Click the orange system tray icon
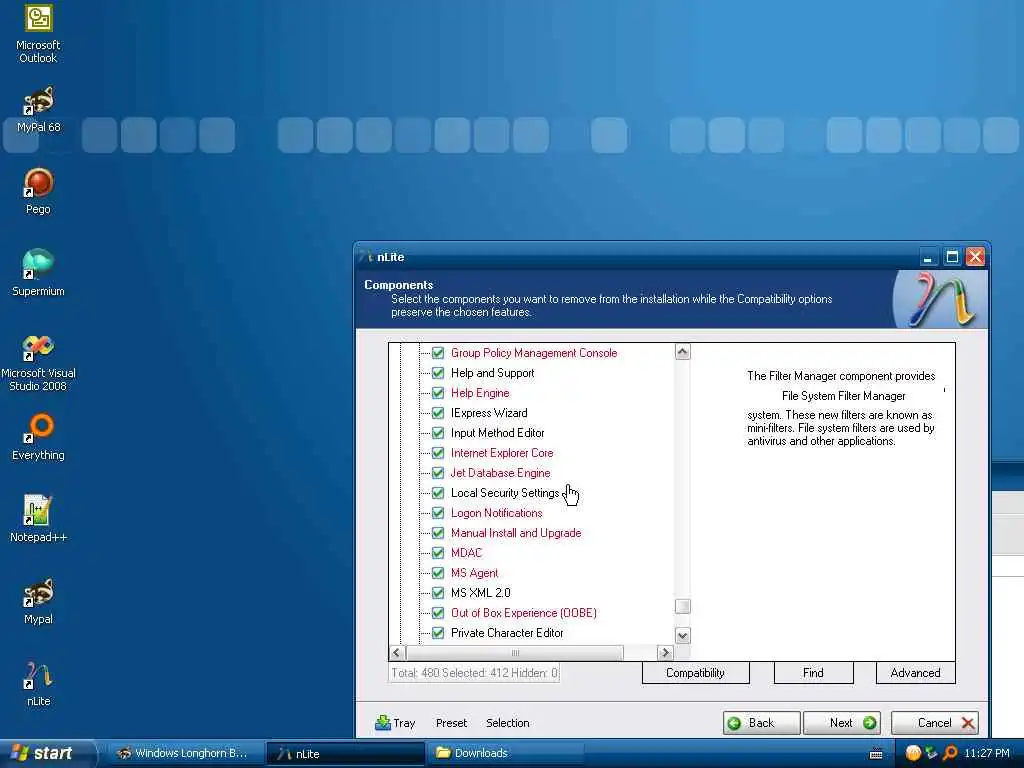 (913, 753)
